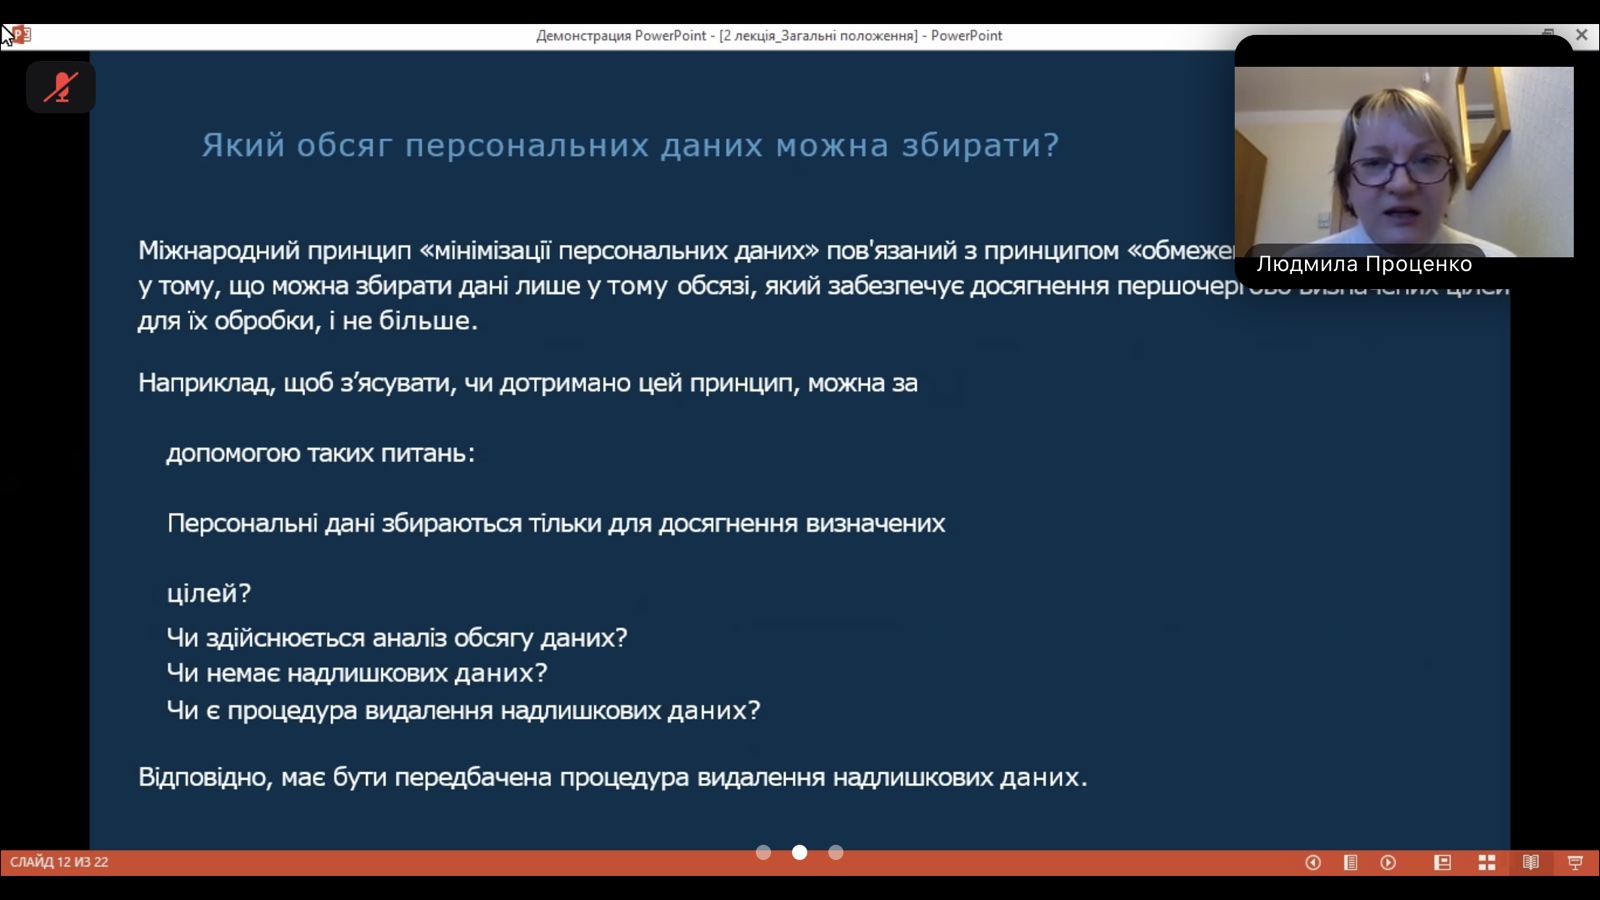The width and height of the screenshot is (1600, 900).
Task: Click the Людмила Проценко video thumbnail
Action: pos(1404,162)
